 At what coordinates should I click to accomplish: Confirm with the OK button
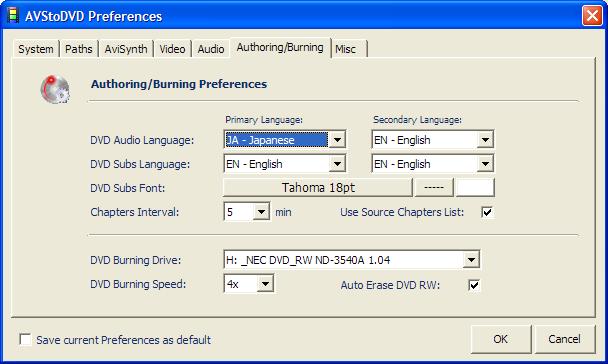click(x=501, y=339)
